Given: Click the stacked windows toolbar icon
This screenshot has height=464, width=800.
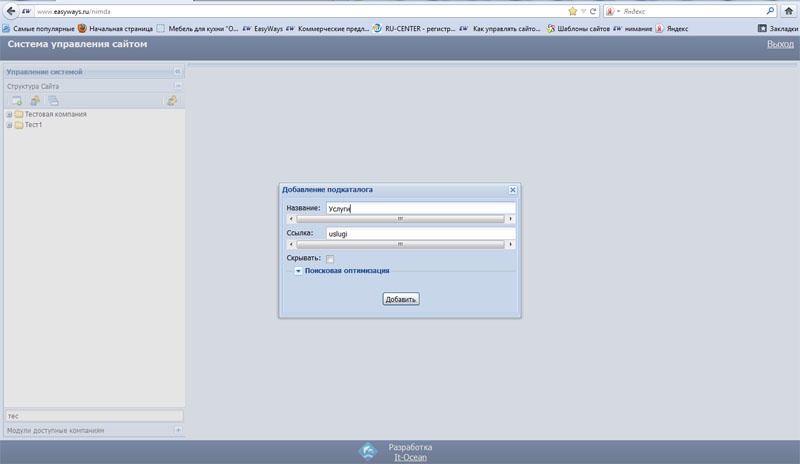Looking at the screenshot, I should (53, 101).
